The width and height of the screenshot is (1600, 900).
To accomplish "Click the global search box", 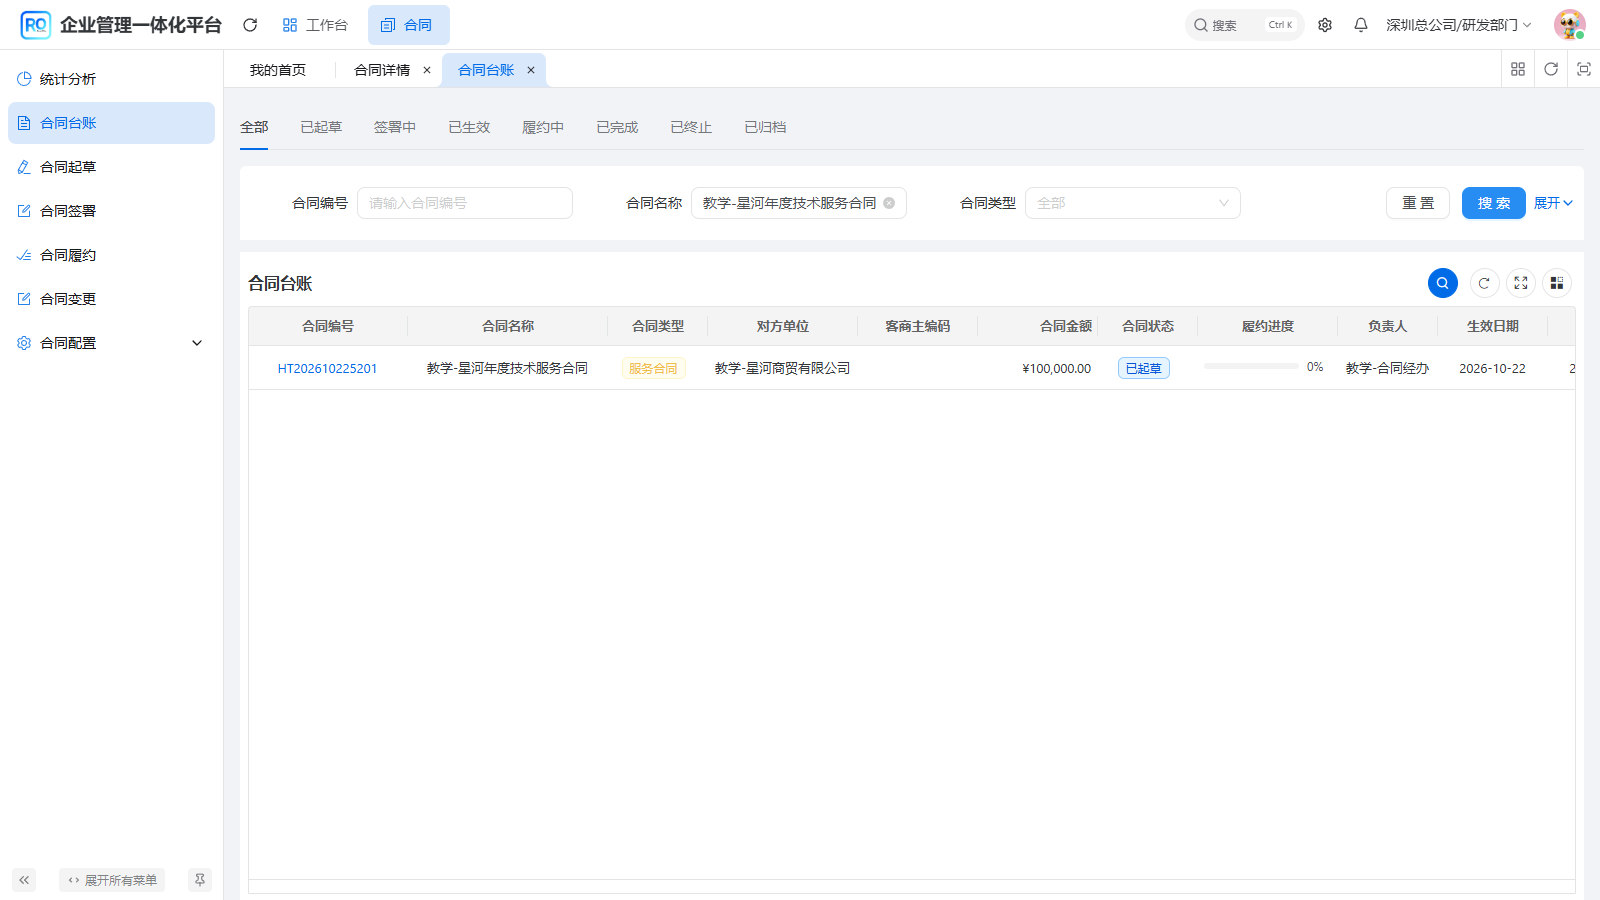I will [1244, 25].
